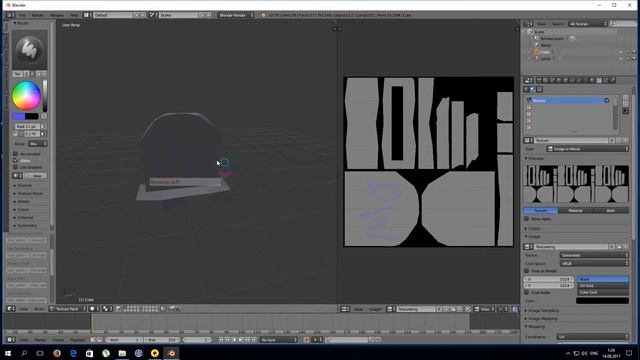Open the Texture properties tab icon

coord(599,80)
